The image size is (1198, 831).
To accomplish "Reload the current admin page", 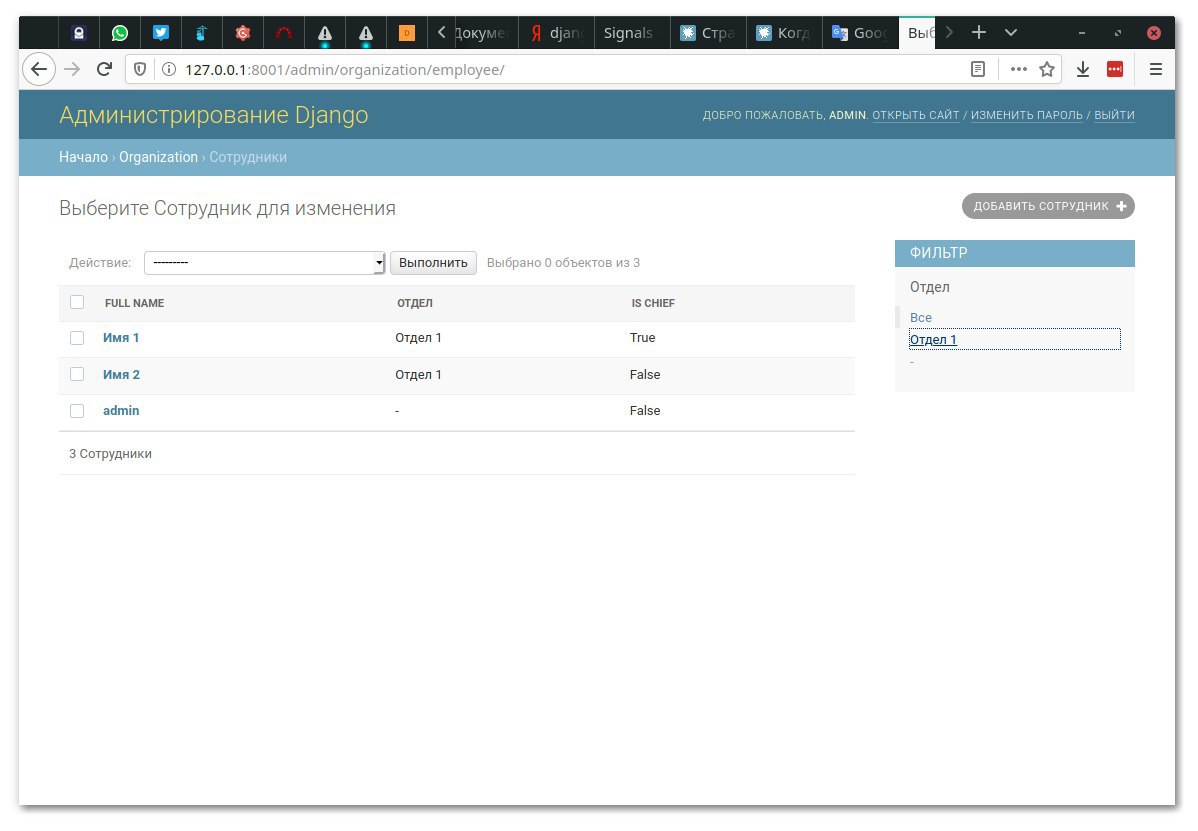I will point(103,69).
